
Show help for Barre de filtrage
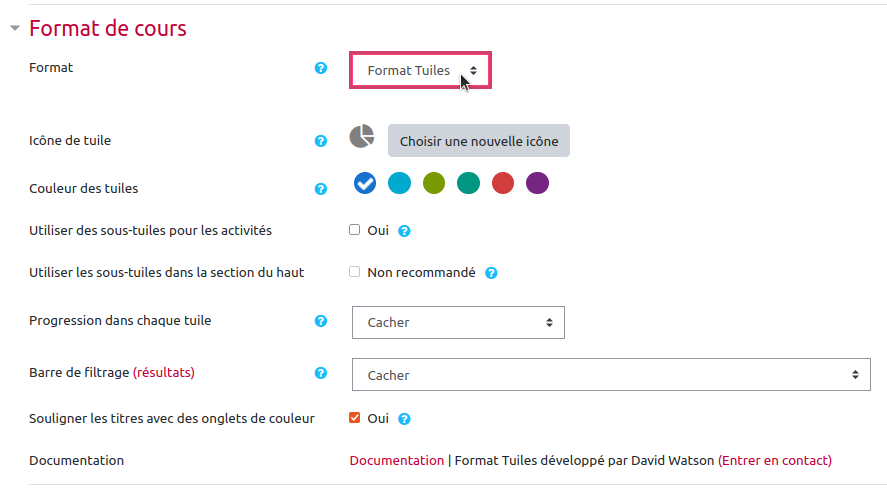pos(321,373)
